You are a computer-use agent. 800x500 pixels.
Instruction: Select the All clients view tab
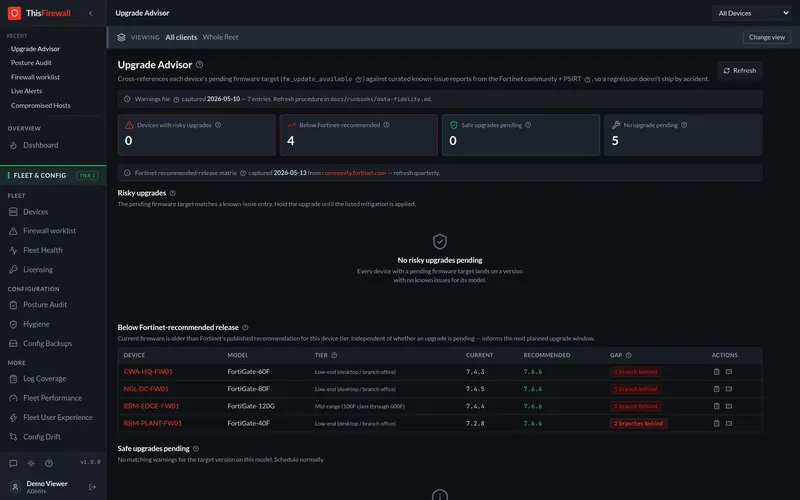(181, 37)
